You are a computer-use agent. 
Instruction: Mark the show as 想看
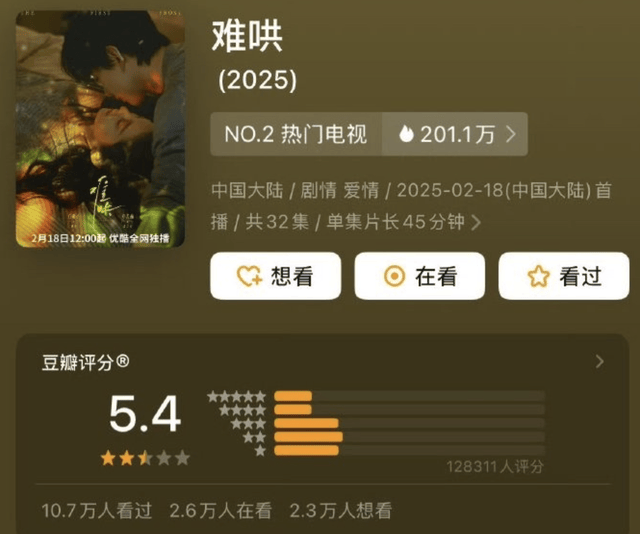pos(276,276)
